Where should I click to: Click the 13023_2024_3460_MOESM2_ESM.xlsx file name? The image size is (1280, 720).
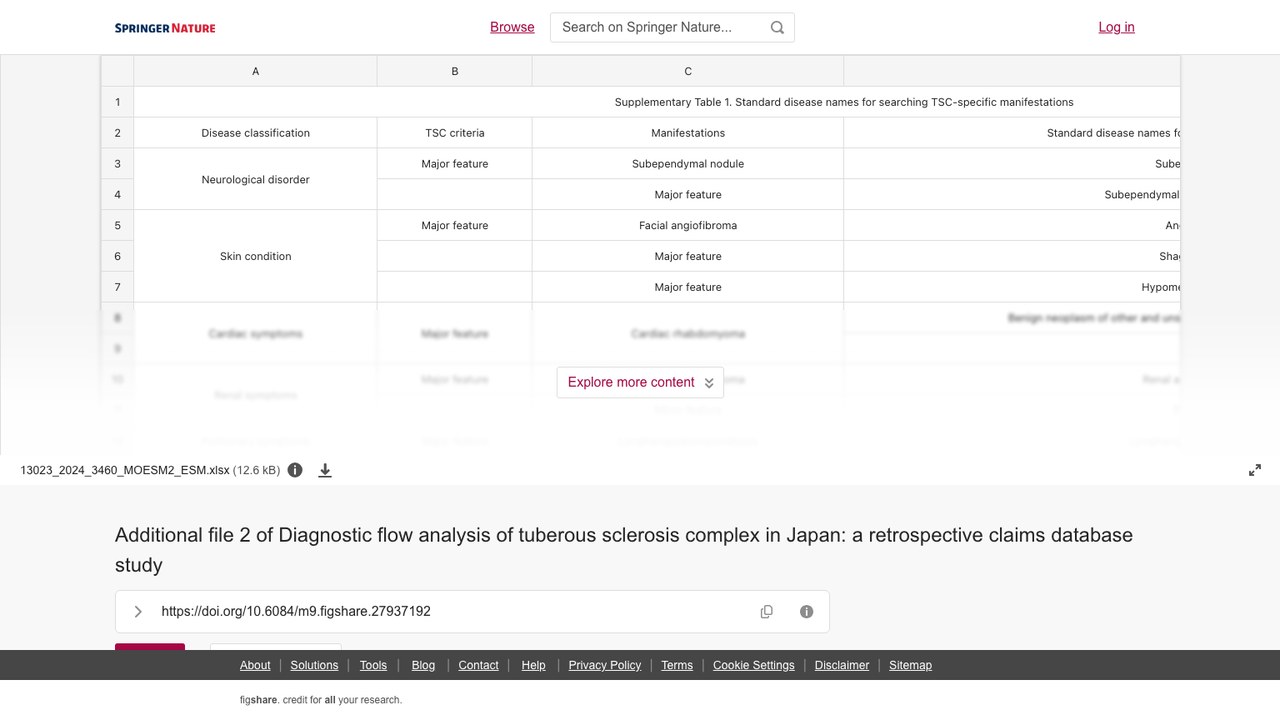(x=125, y=470)
